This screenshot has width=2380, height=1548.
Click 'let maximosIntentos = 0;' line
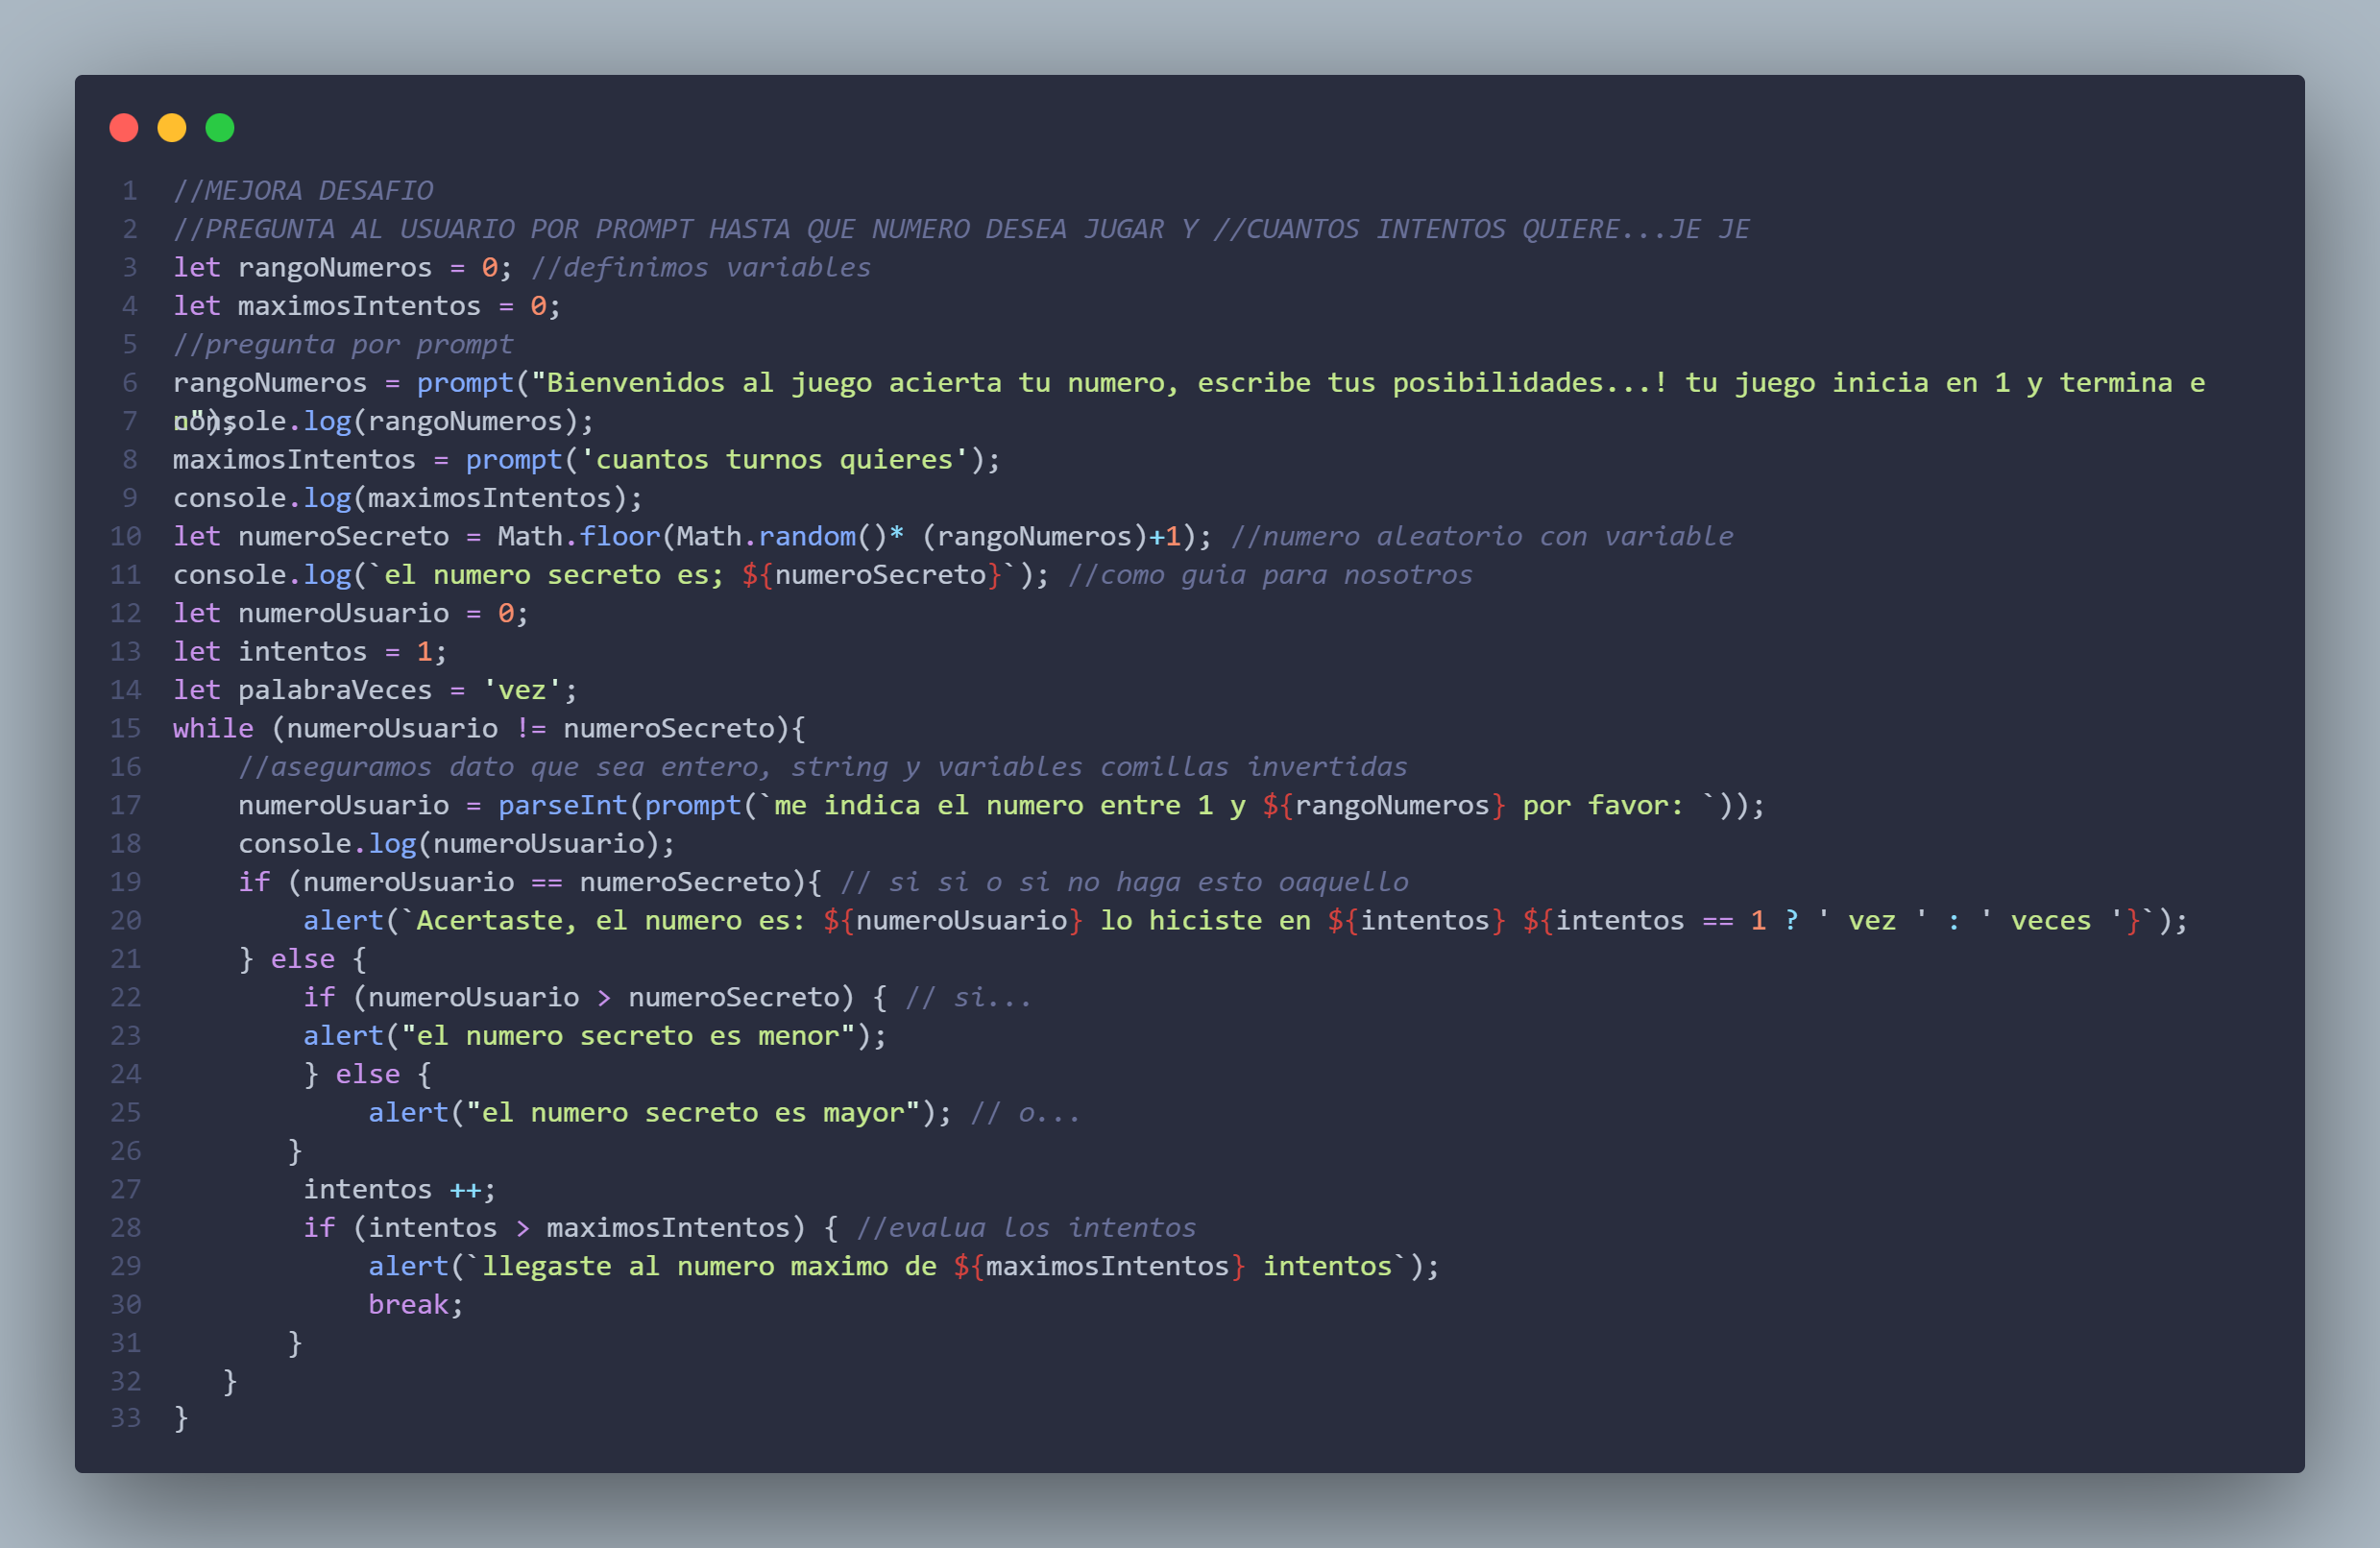367,306
